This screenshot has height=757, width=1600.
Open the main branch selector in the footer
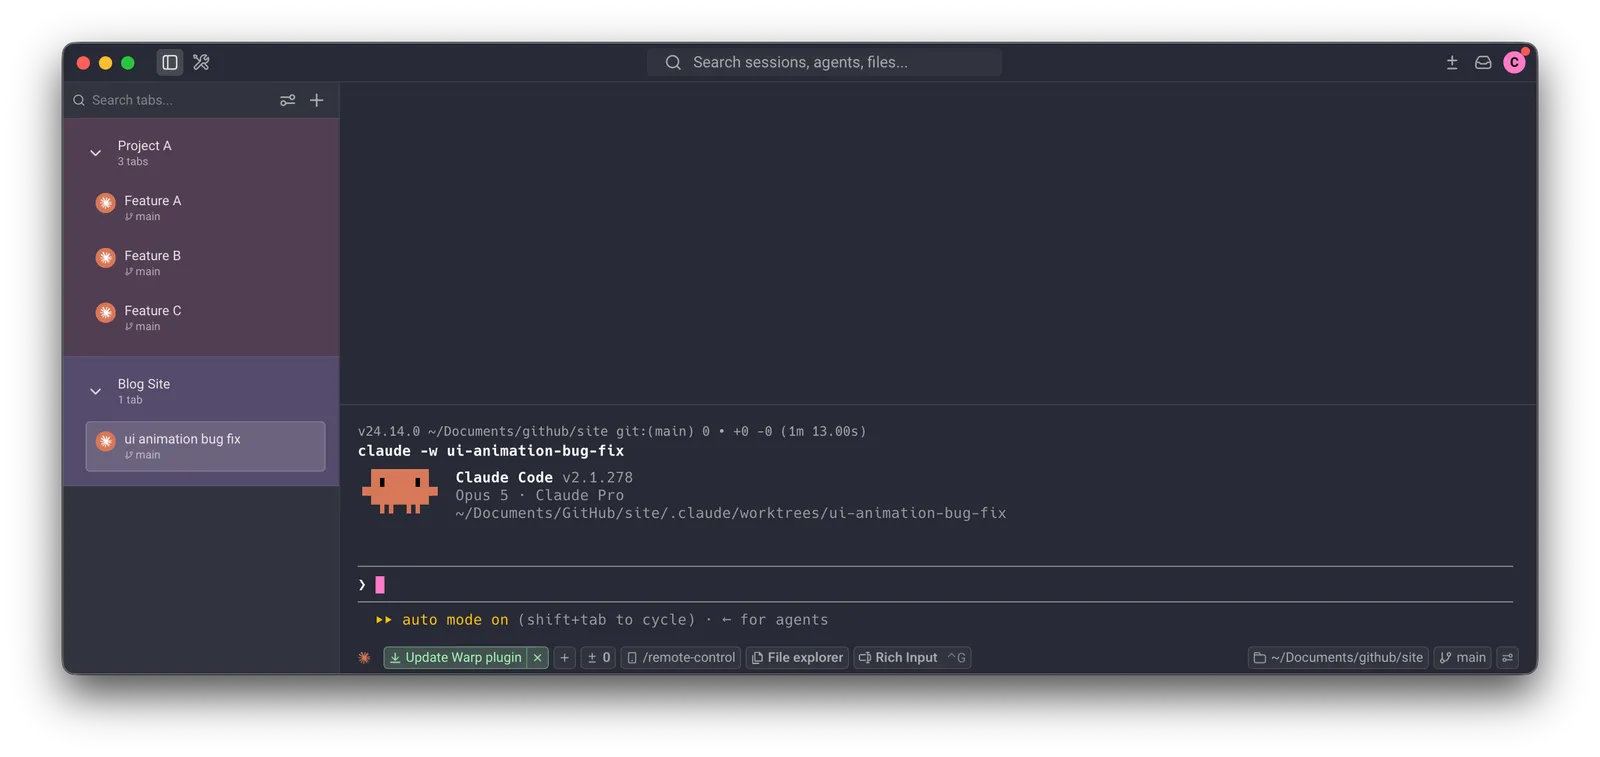coord(1463,657)
